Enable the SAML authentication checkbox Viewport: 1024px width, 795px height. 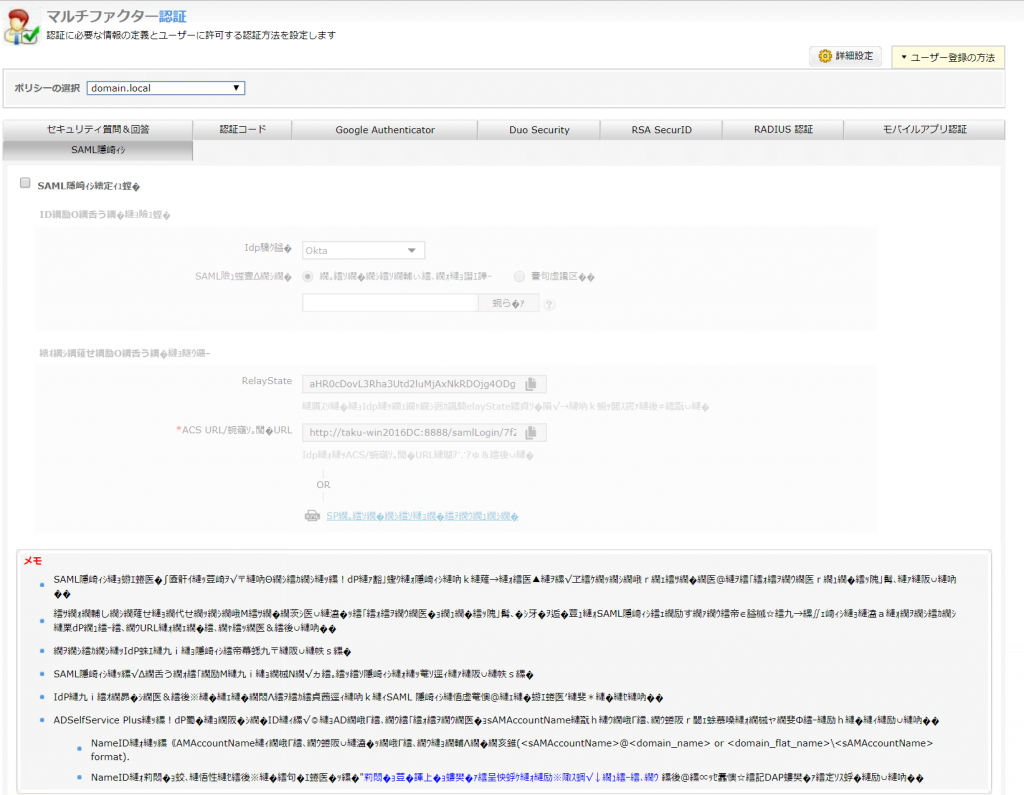click(x=25, y=183)
